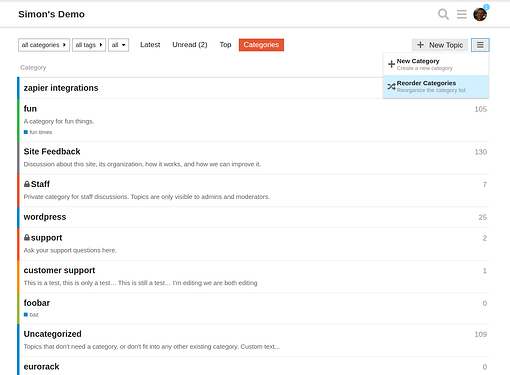This screenshot has height=375, width=510.
Task: Click the Site Feedback description text
Action: coord(142,164)
